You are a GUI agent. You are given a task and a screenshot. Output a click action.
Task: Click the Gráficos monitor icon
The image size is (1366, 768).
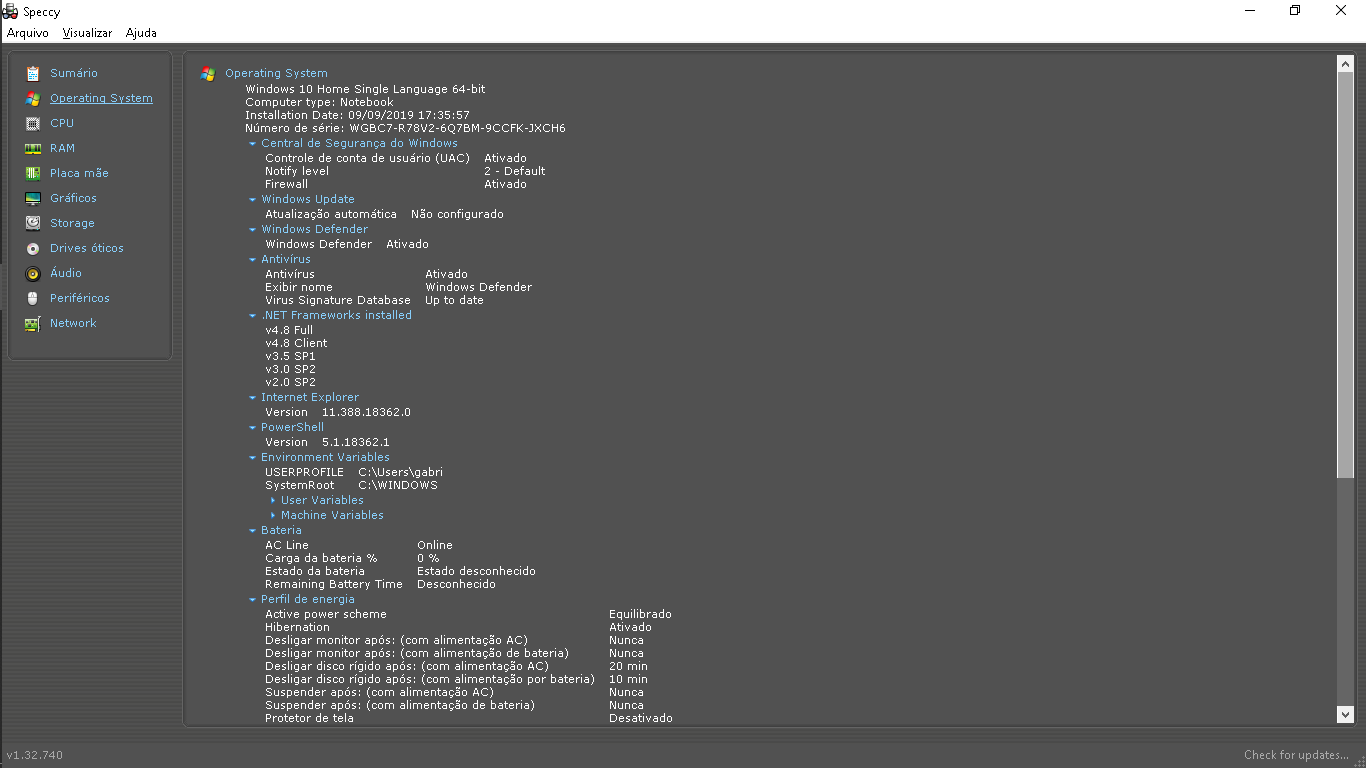tap(33, 198)
